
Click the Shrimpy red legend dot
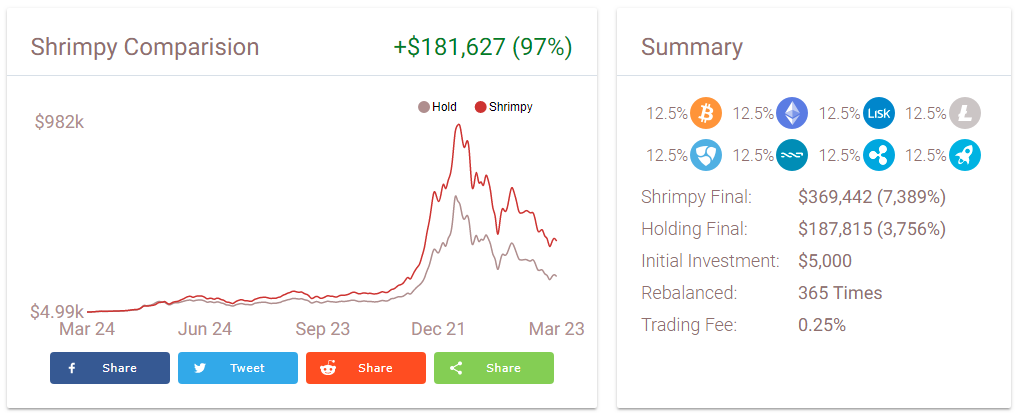(481, 107)
